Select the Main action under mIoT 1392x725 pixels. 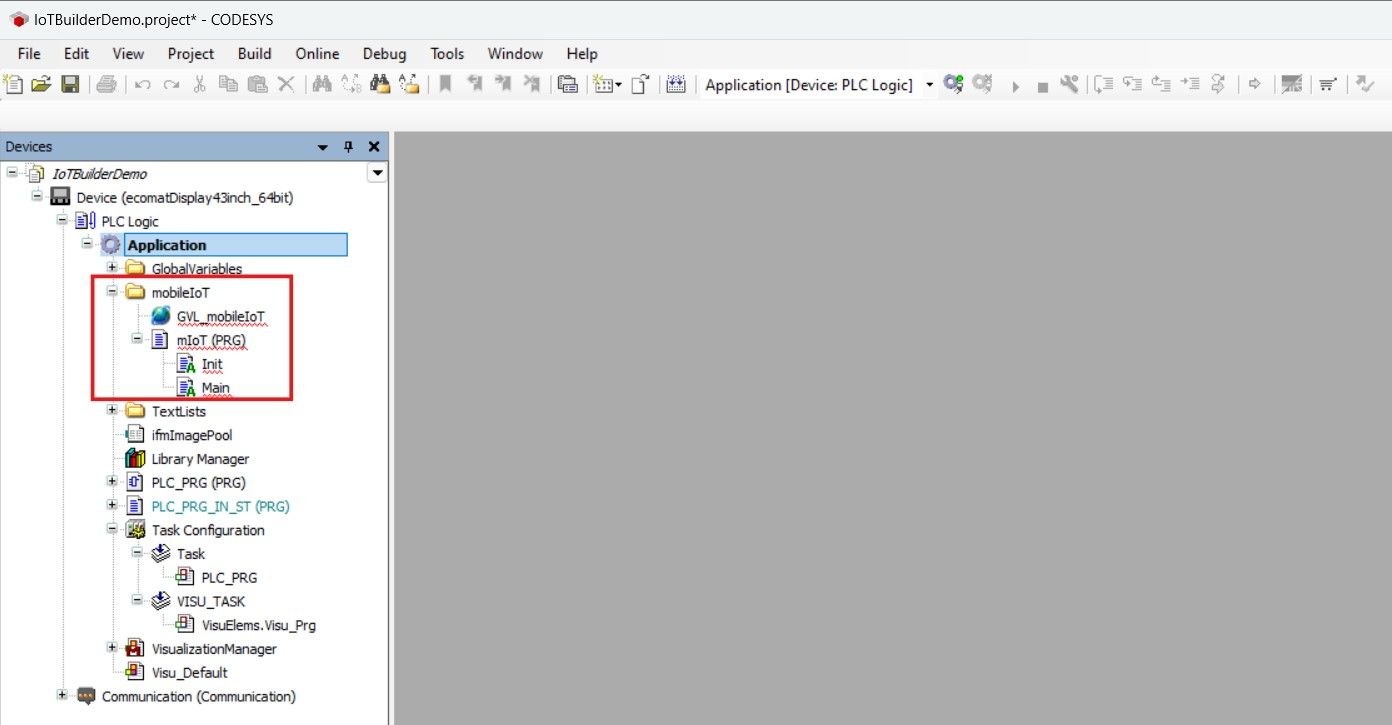pos(216,388)
